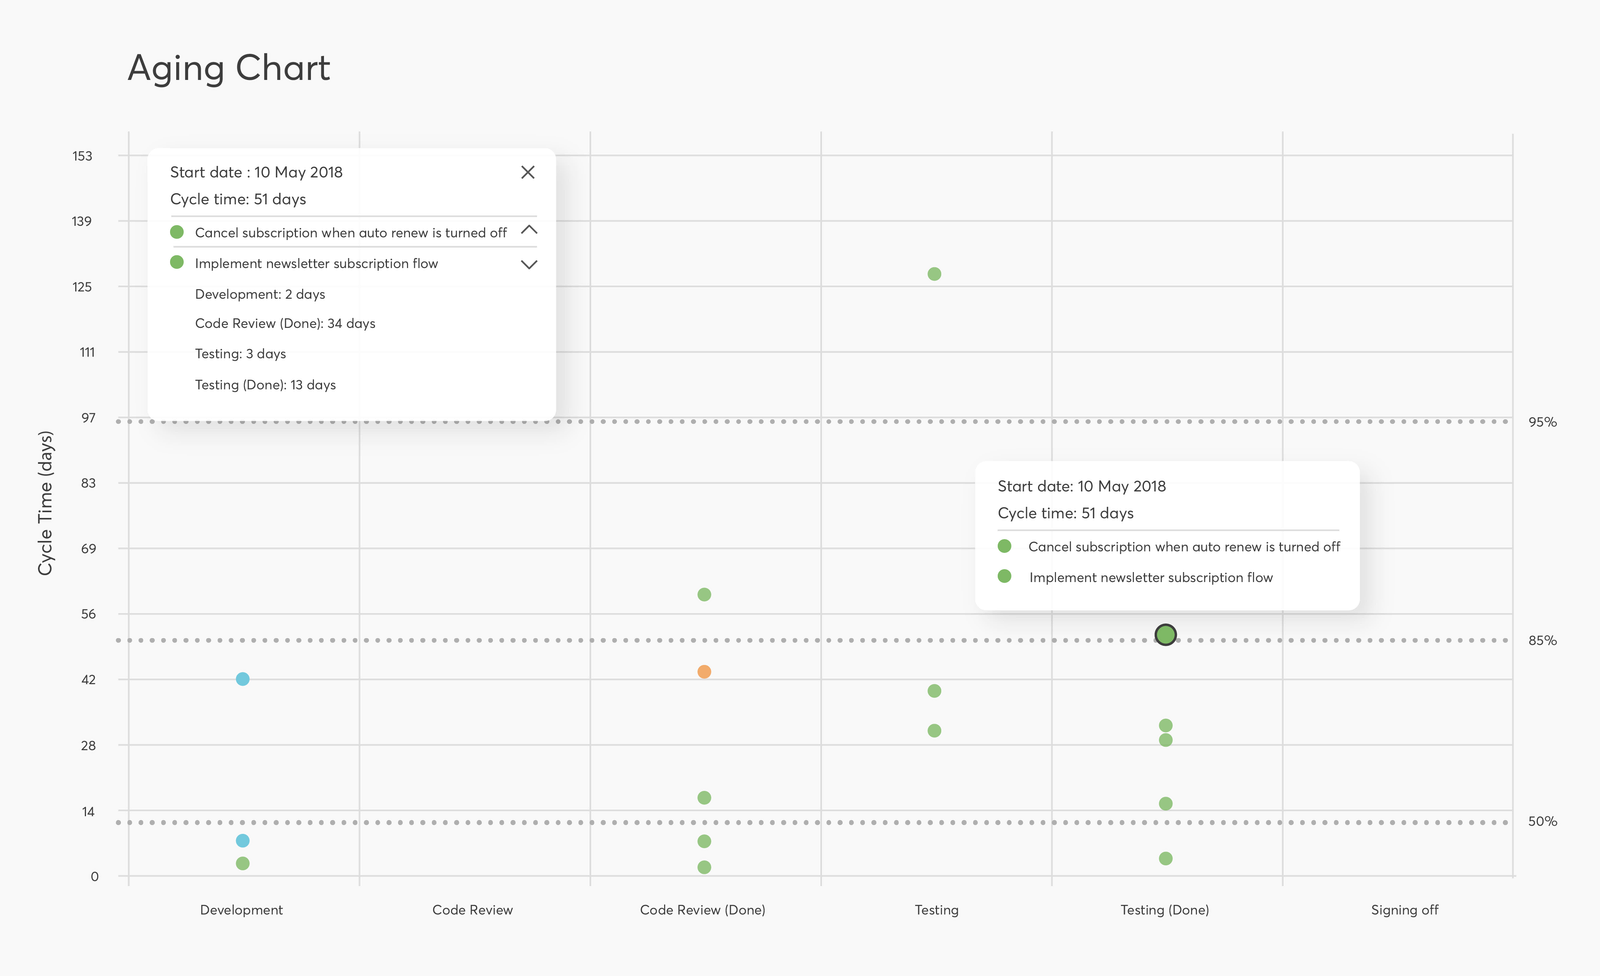This screenshot has height=976, width=1600.
Task: Click 'Testing (Done): 13 days' text
Action: click(265, 385)
